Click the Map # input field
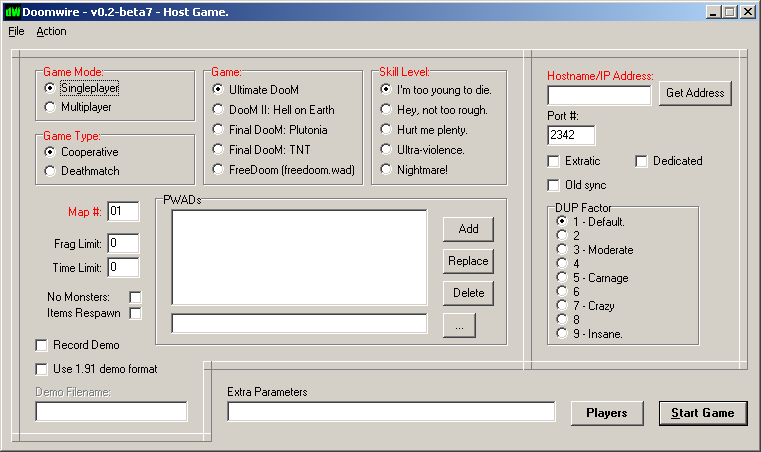Image resolution: width=761 pixels, height=452 pixels. 123,212
